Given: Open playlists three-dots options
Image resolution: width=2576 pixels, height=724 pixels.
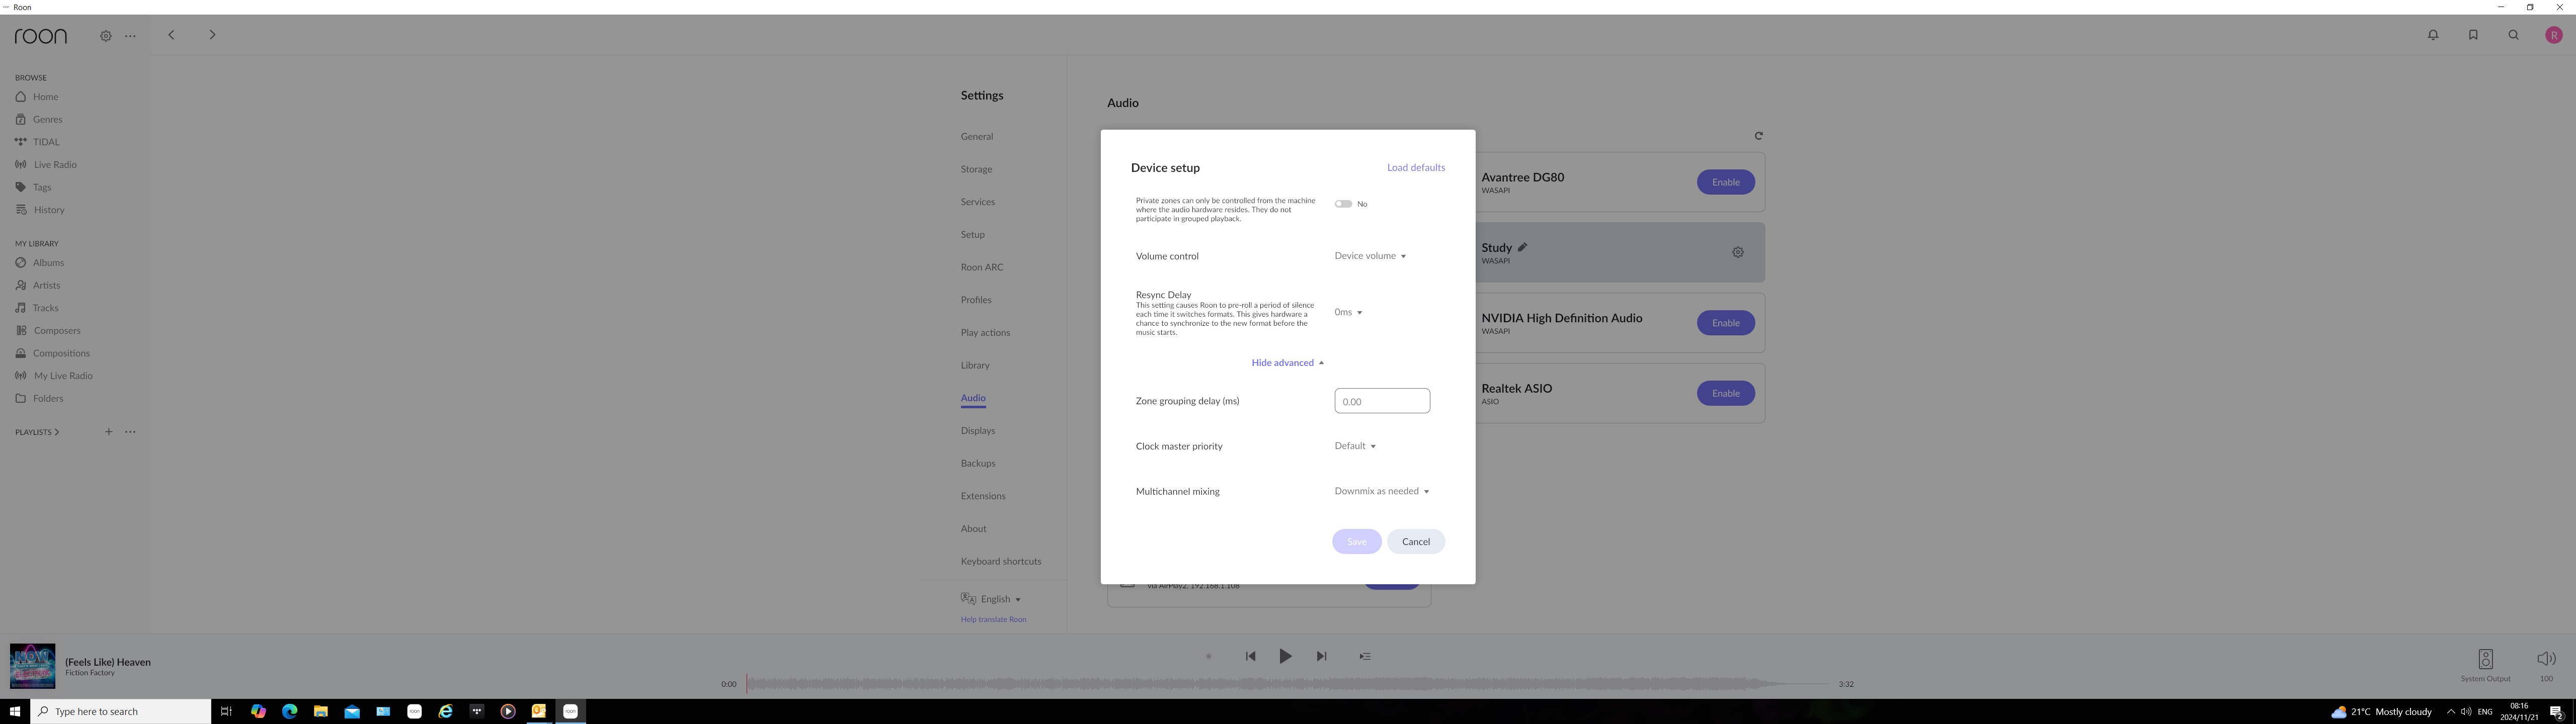Looking at the screenshot, I should pos(130,432).
